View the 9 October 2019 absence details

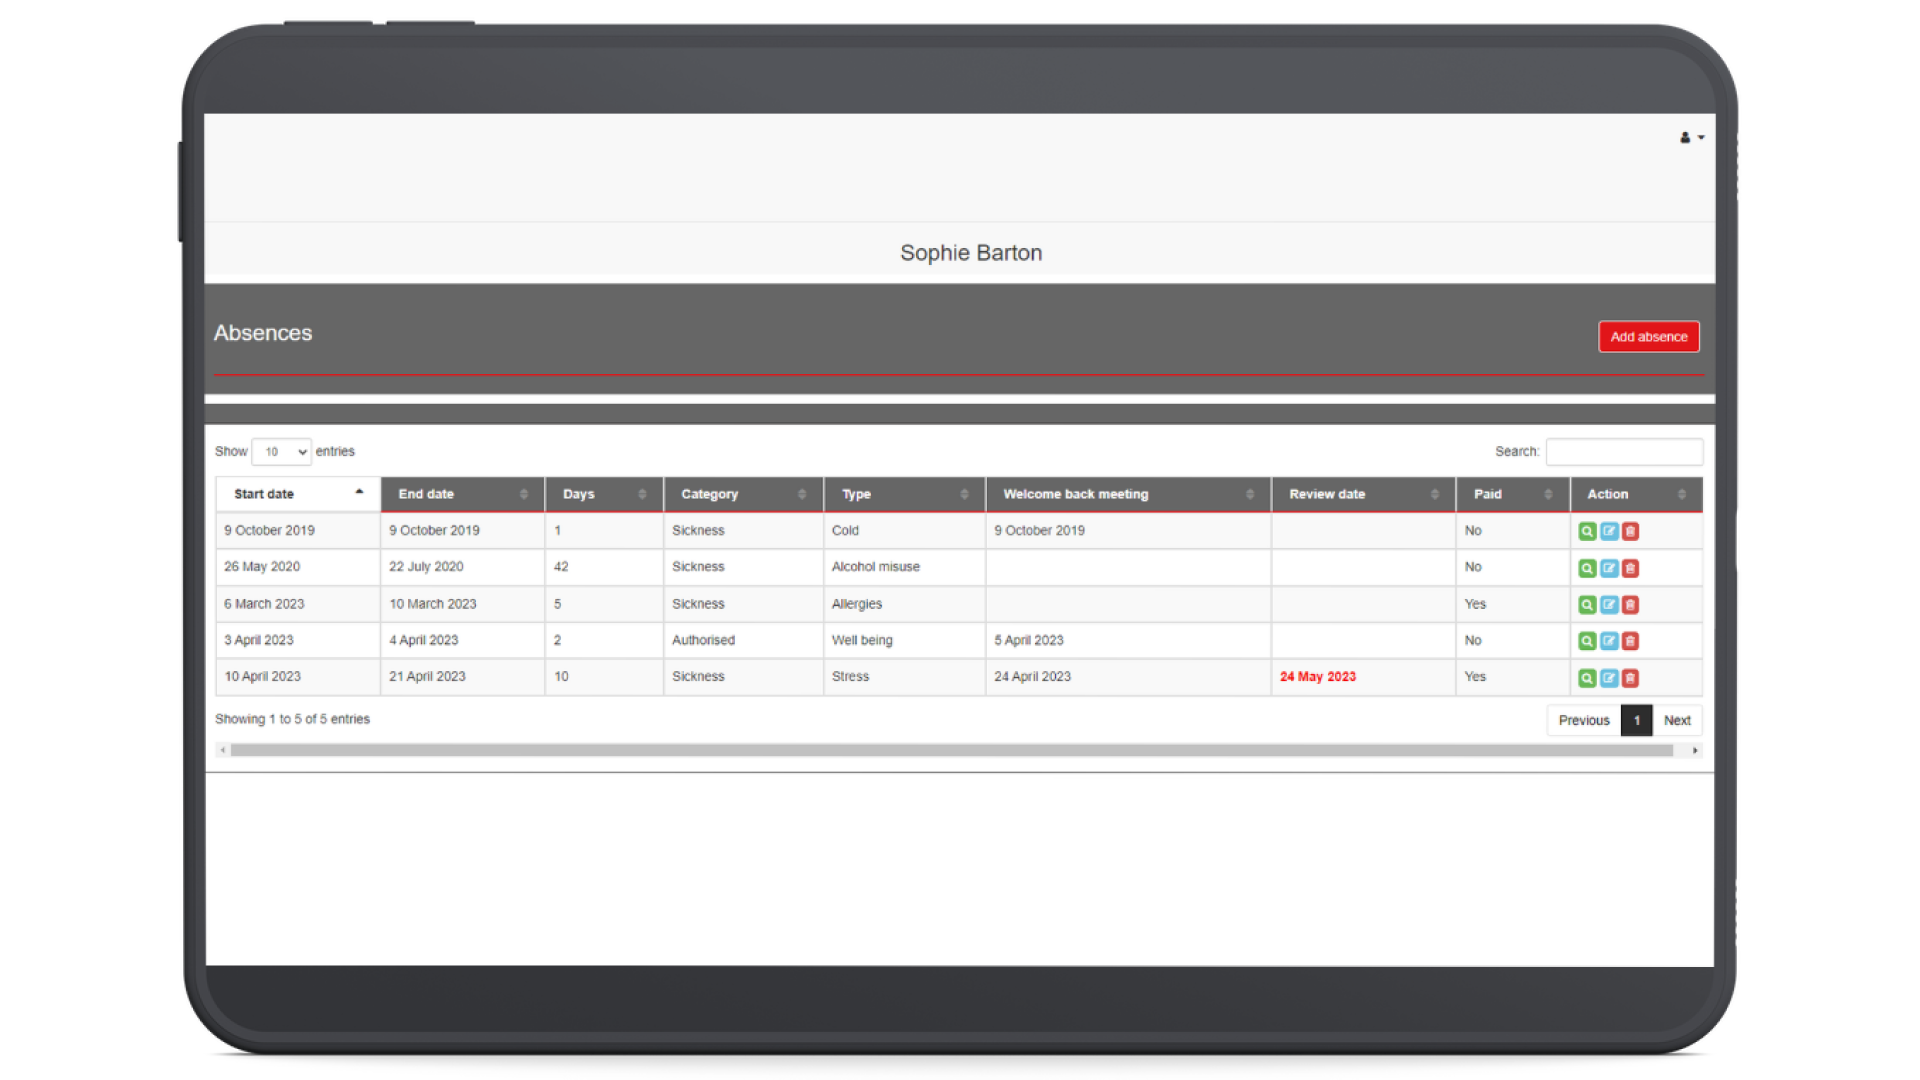pos(1587,531)
